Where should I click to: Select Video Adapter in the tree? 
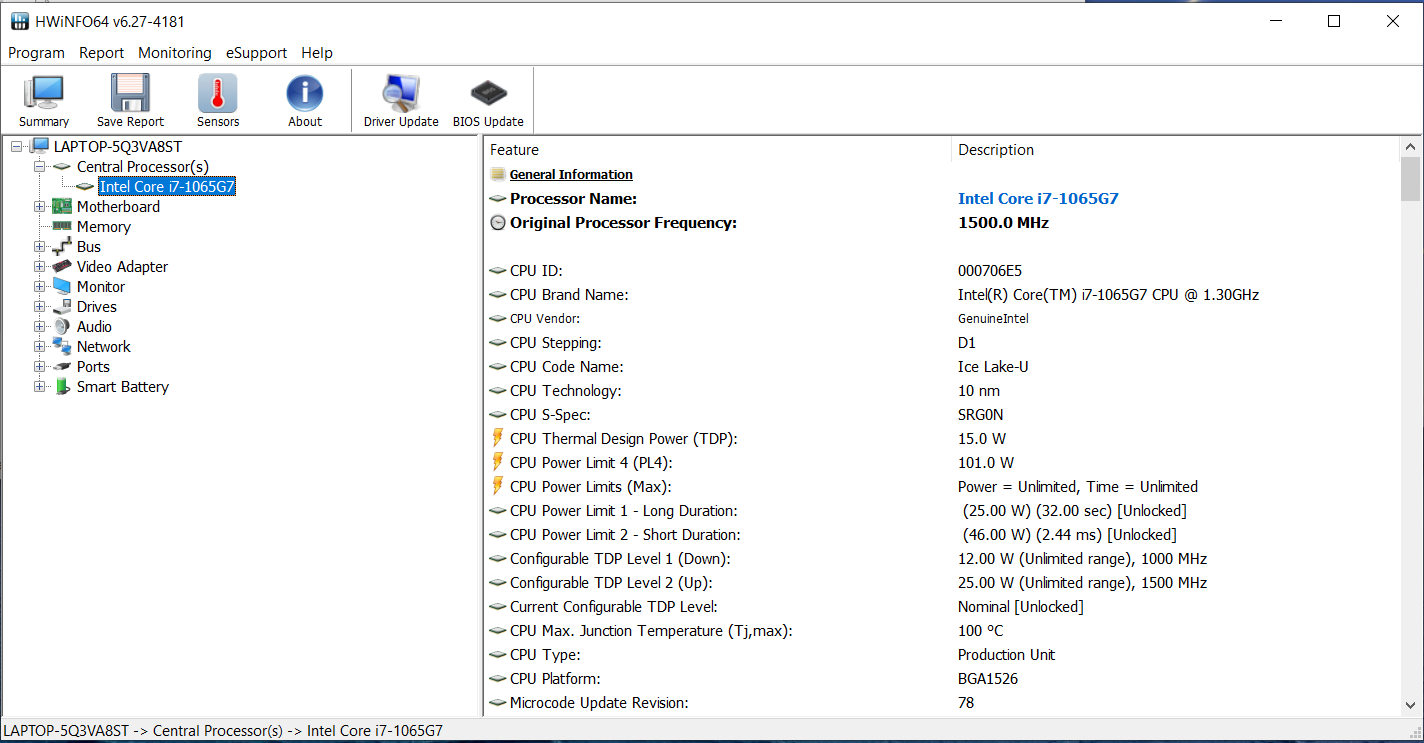point(122,267)
